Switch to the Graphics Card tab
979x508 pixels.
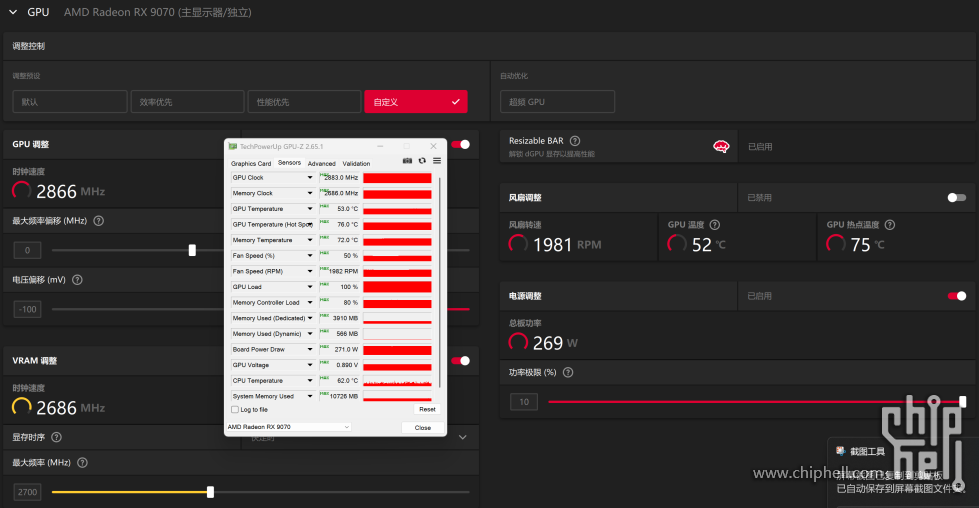click(251, 164)
